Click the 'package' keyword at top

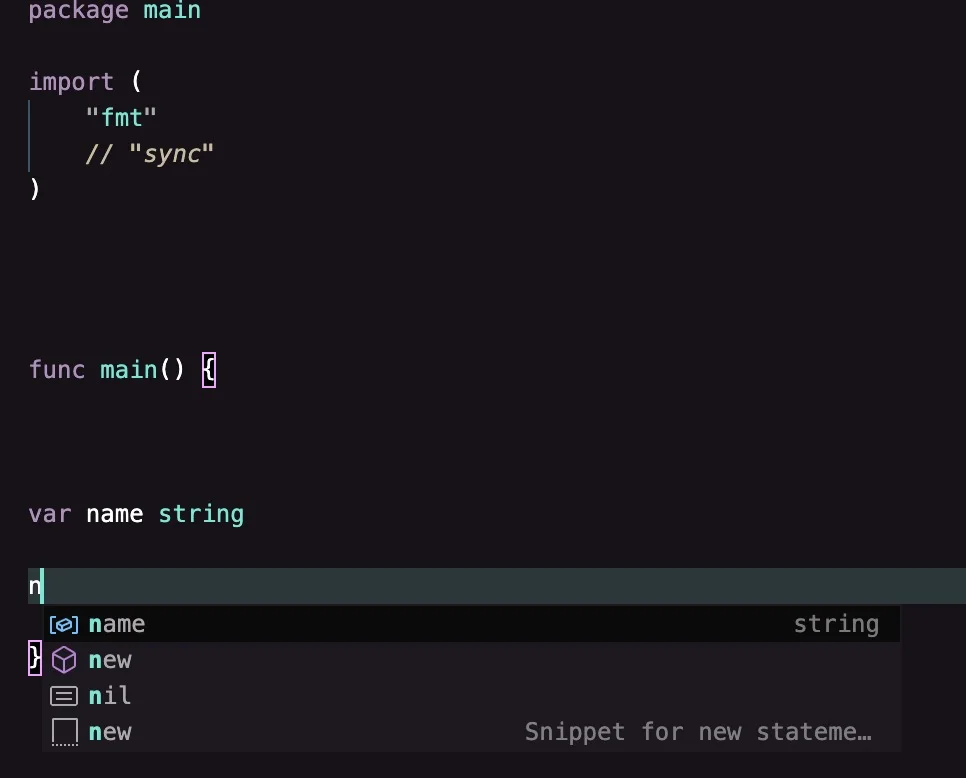click(x=79, y=10)
